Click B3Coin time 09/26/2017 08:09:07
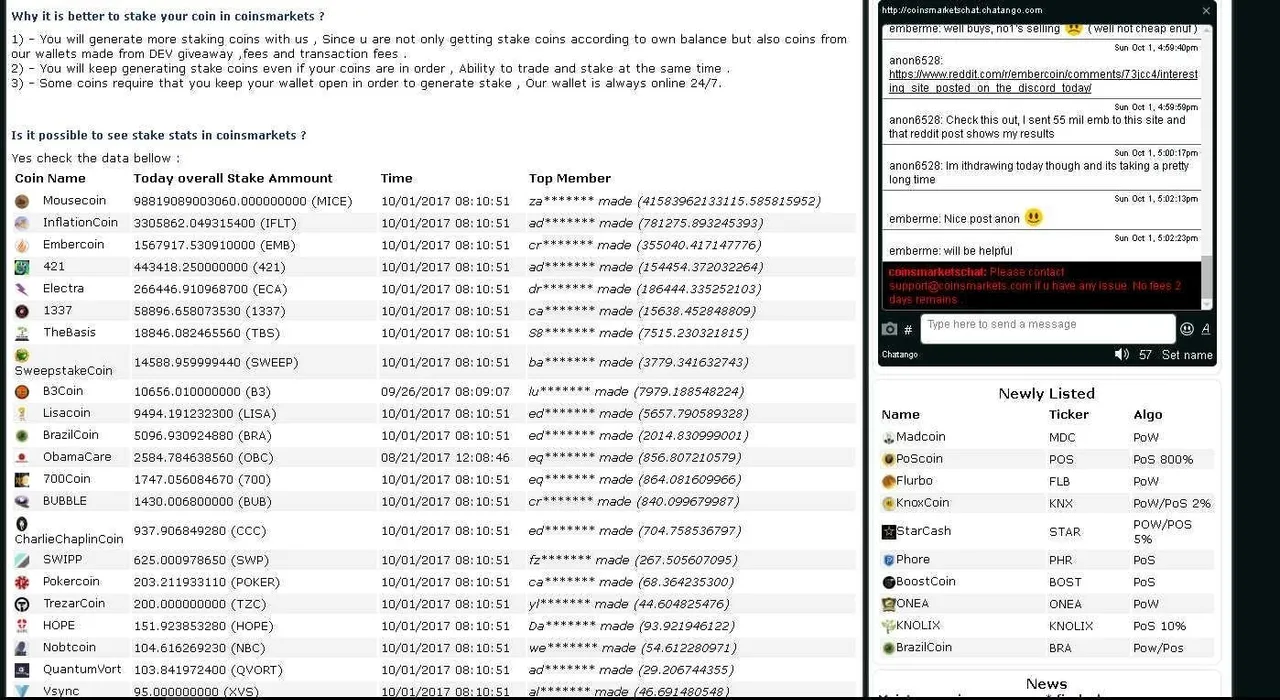This screenshot has width=1280, height=700. click(x=445, y=392)
